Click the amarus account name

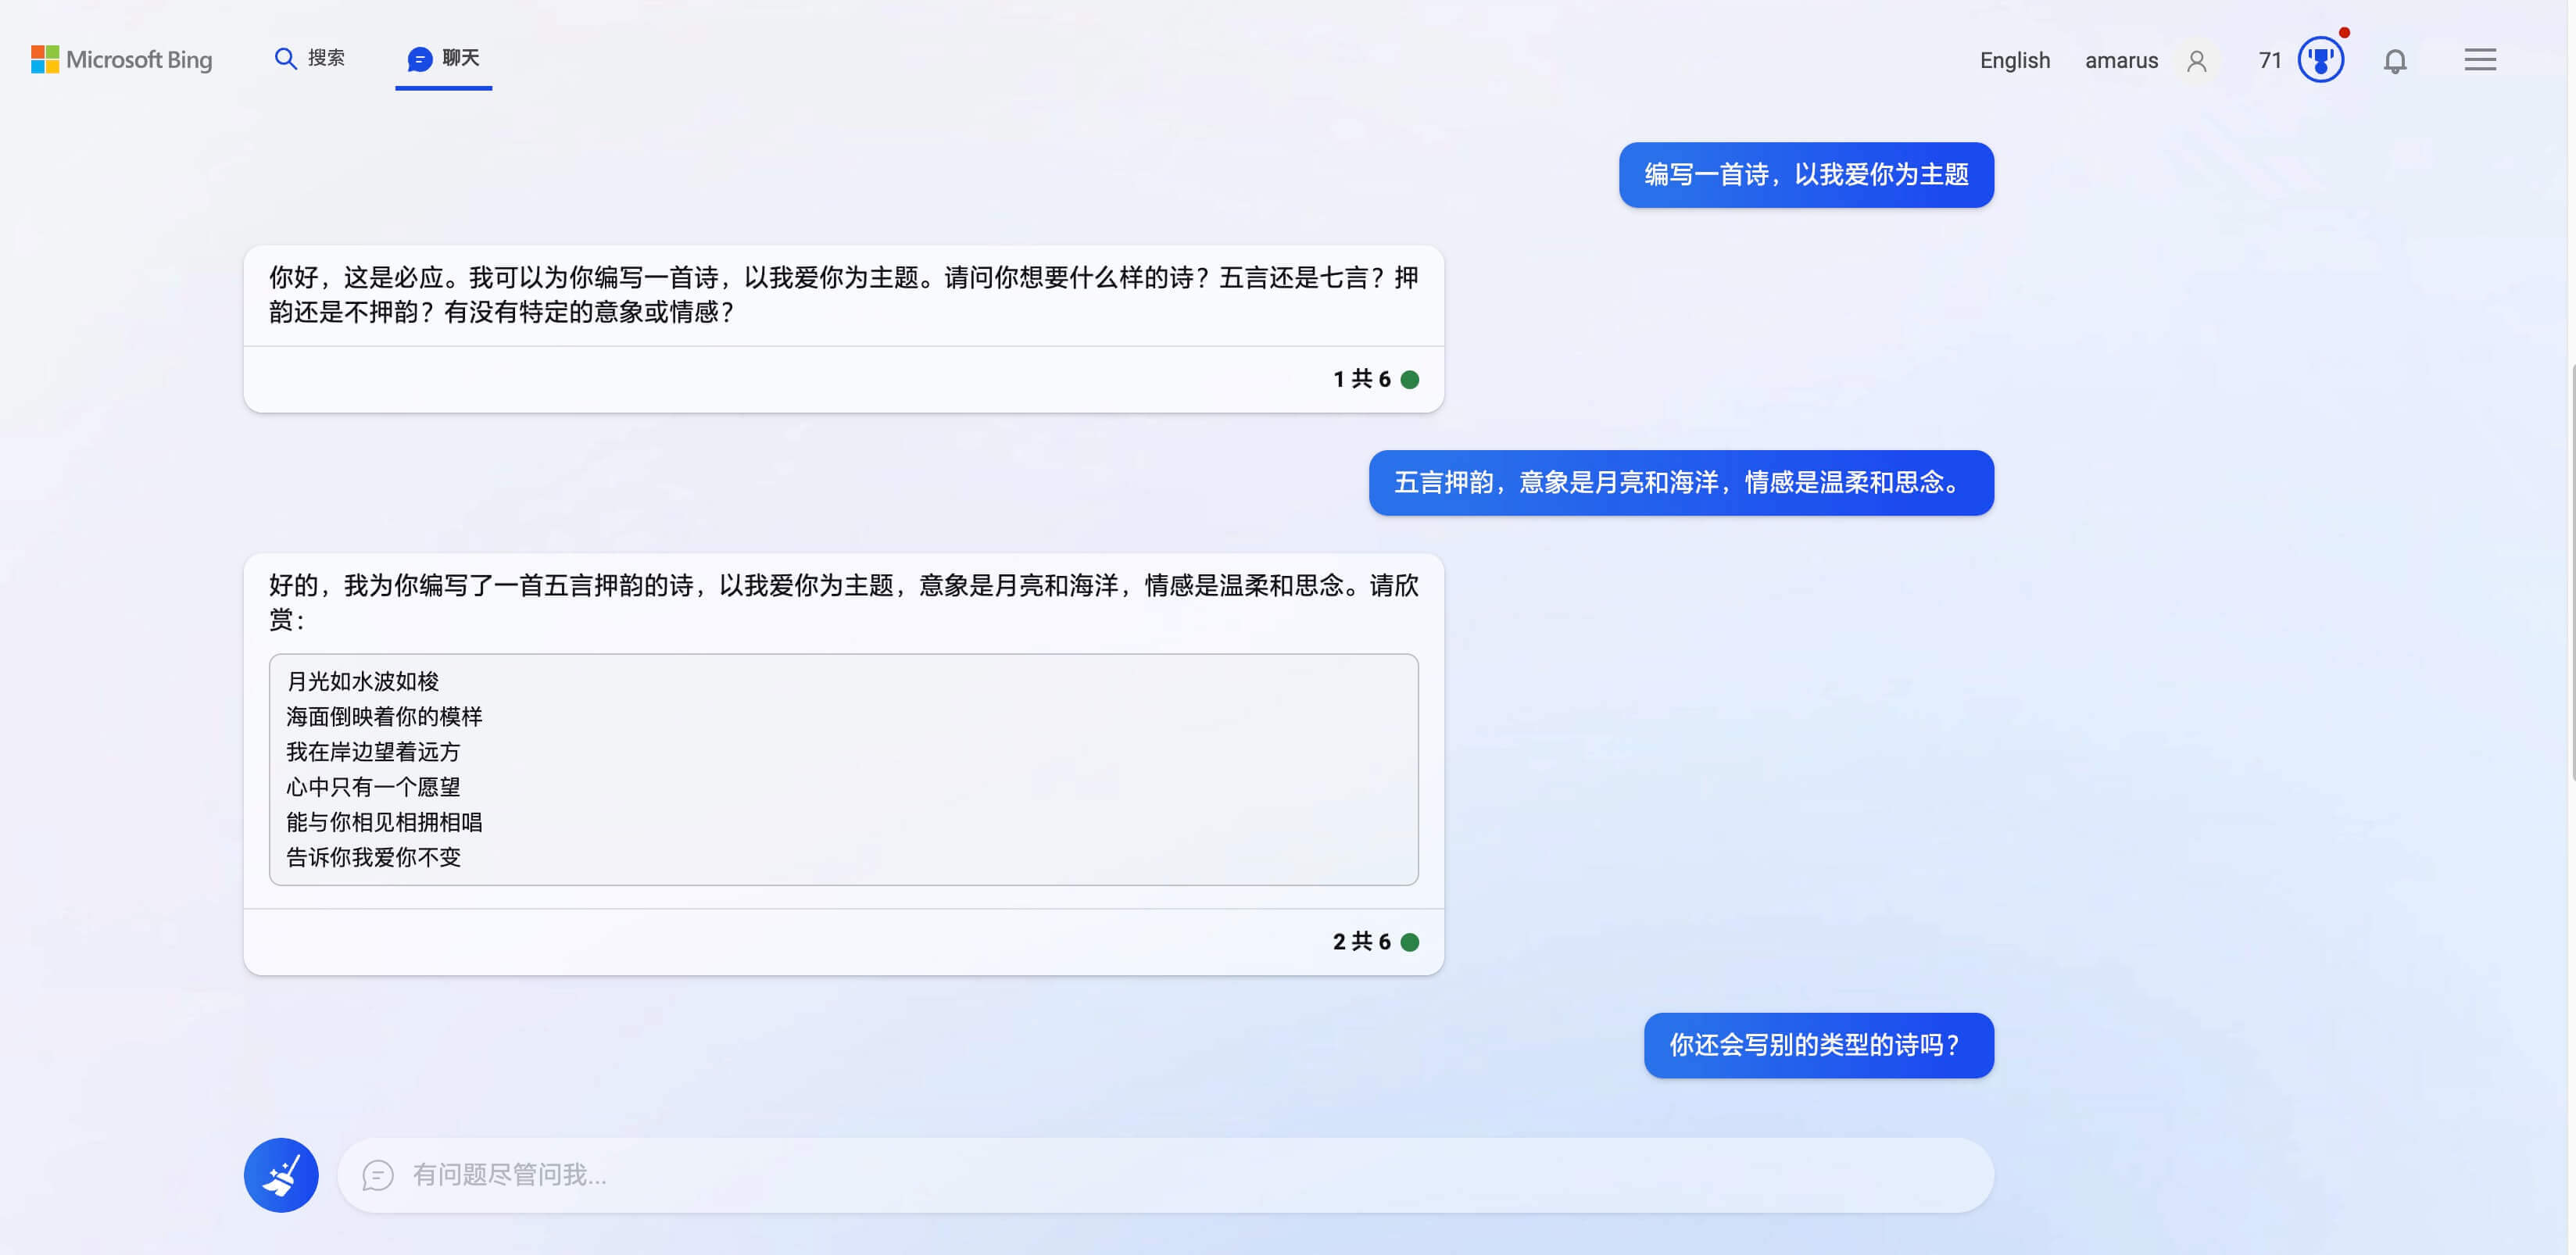pyautogui.click(x=2120, y=61)
